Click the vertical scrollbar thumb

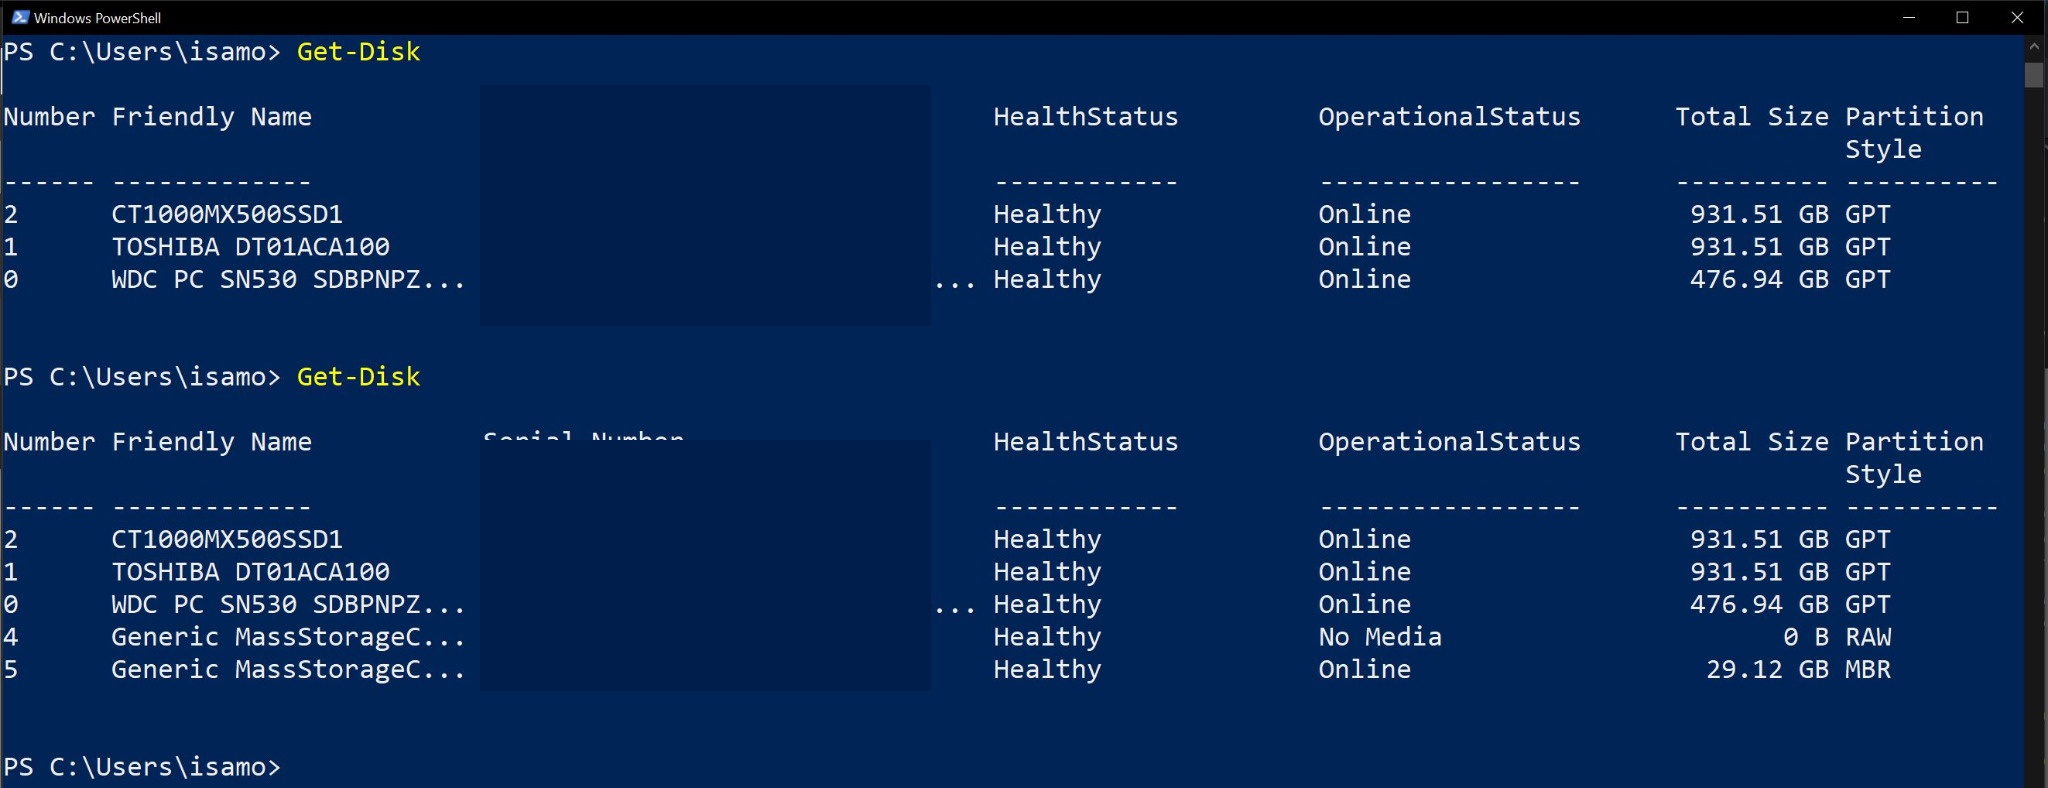[x=2034, y=75]
